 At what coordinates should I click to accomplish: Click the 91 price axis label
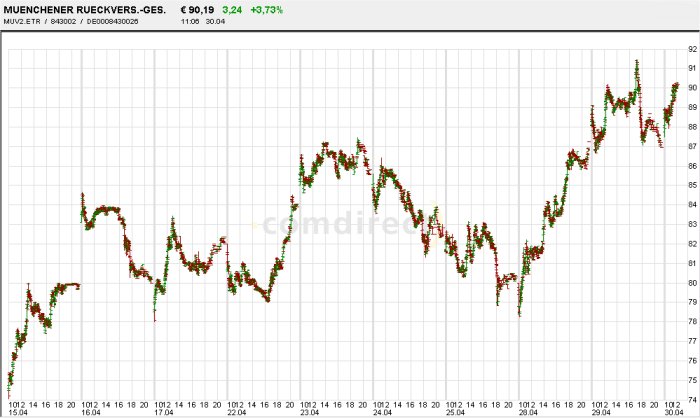pos(692,68)
